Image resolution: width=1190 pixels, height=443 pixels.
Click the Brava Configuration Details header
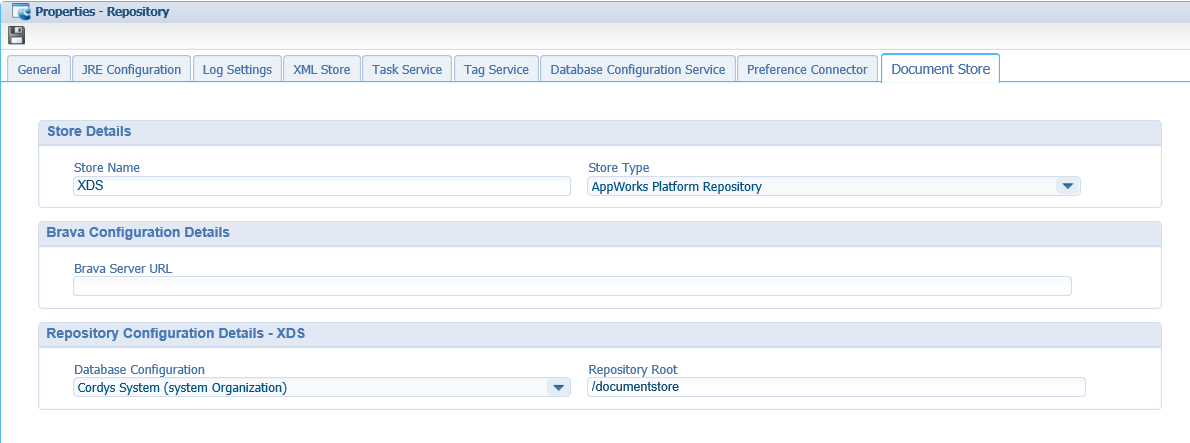click(x=138, y=232)
